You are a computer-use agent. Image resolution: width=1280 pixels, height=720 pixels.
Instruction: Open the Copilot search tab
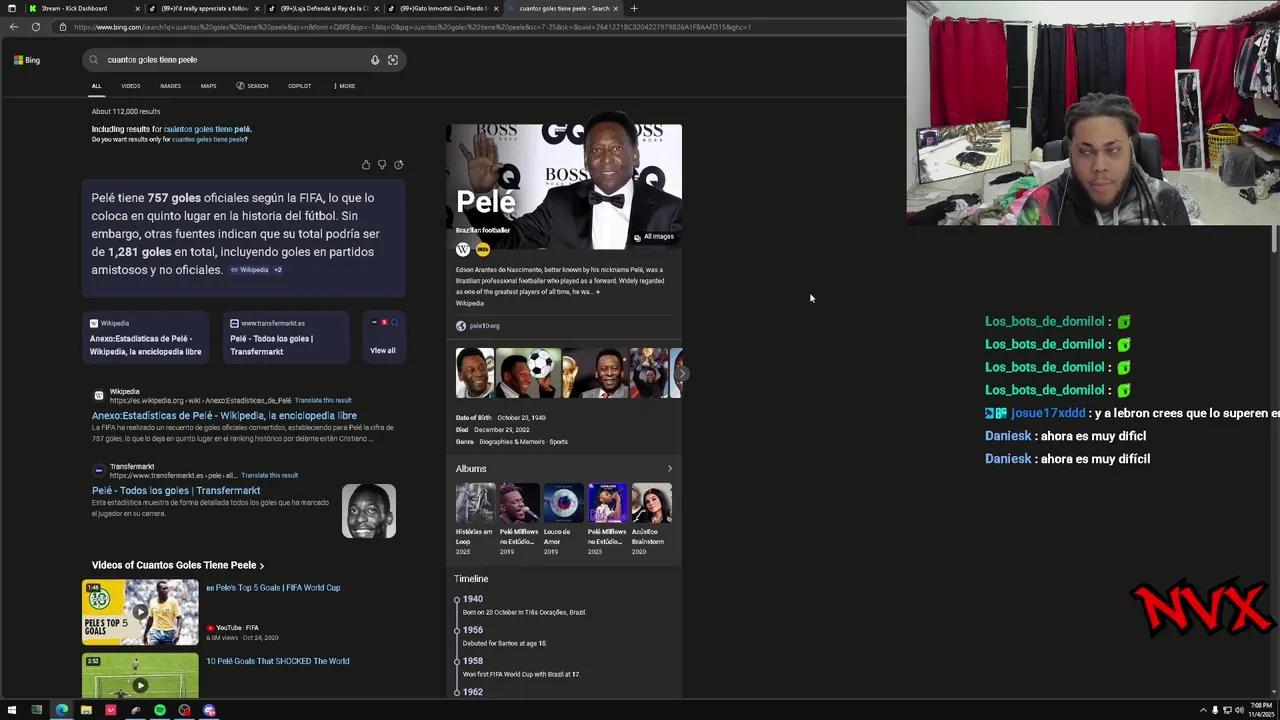pos(300,86)
